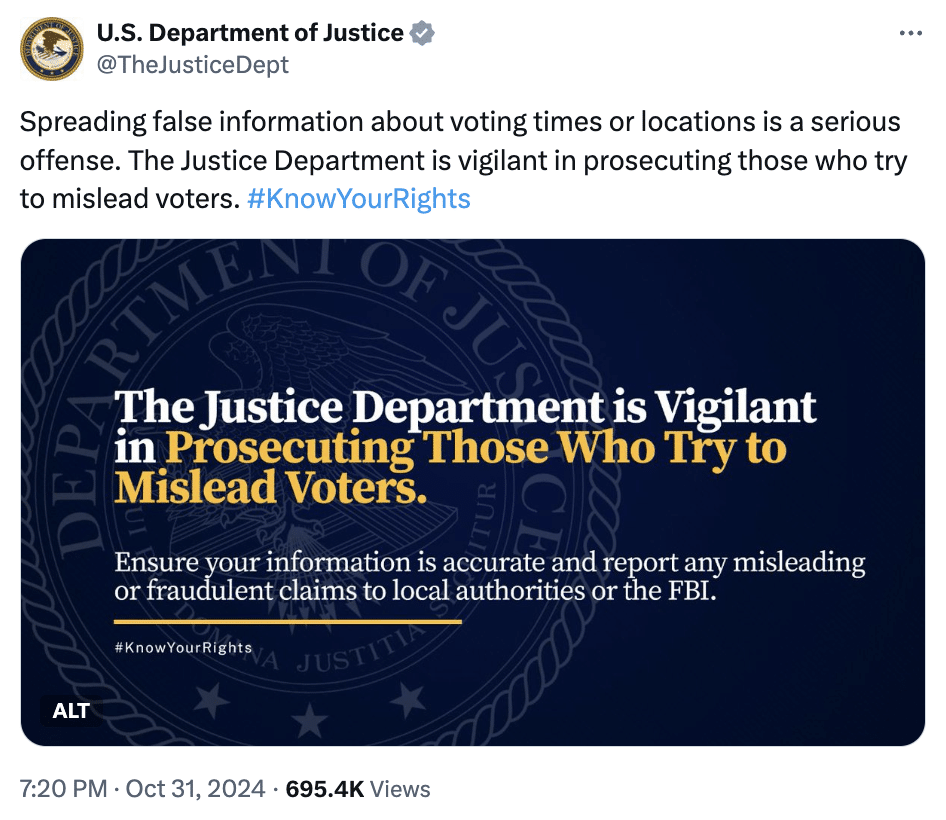Click the gray verified badge checkmark
The image size is (946, 820).
423,33
